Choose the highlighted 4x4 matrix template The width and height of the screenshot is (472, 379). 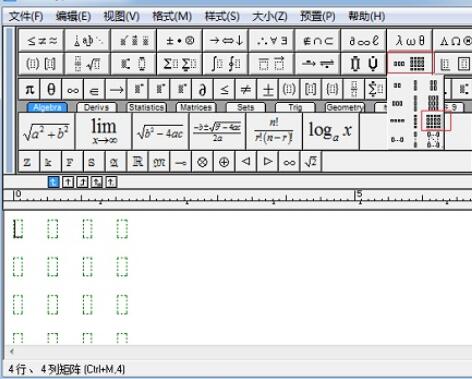point(434,121)
